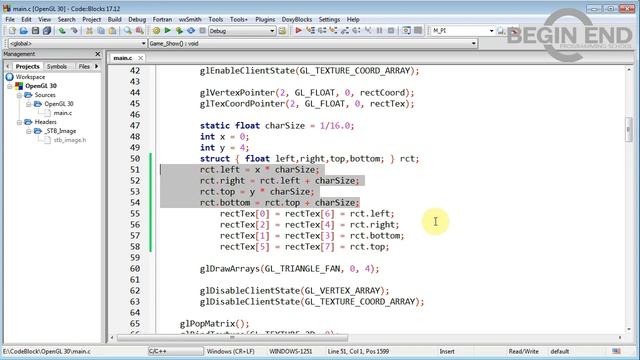
Task: Switch to the Files tab in Management
Action: (84, 66)
